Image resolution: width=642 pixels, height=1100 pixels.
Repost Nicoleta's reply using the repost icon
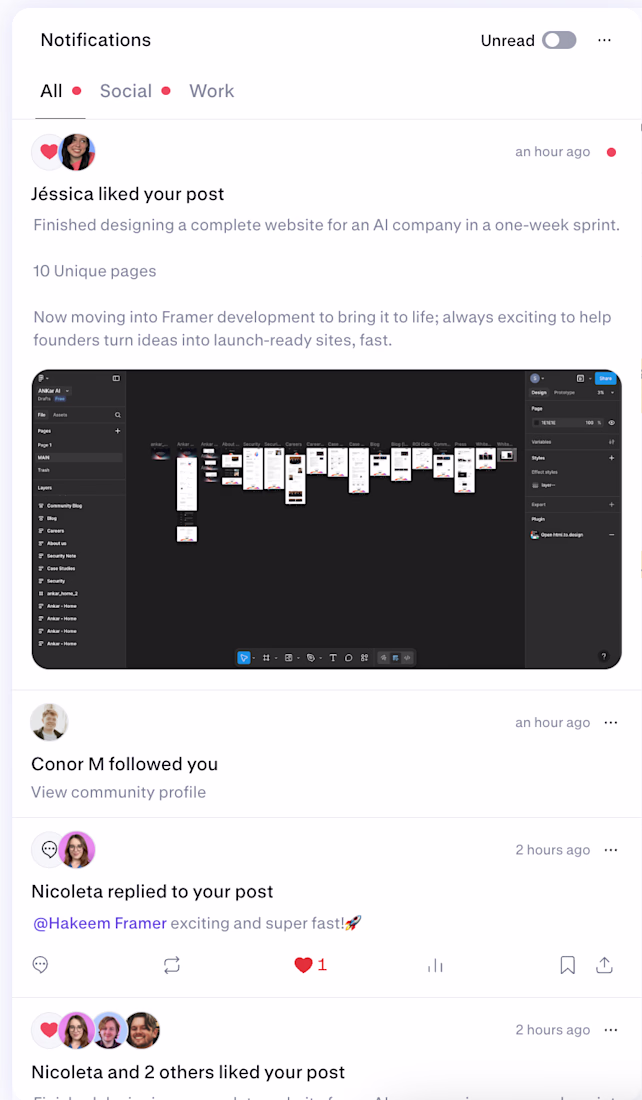pos(172,965)
